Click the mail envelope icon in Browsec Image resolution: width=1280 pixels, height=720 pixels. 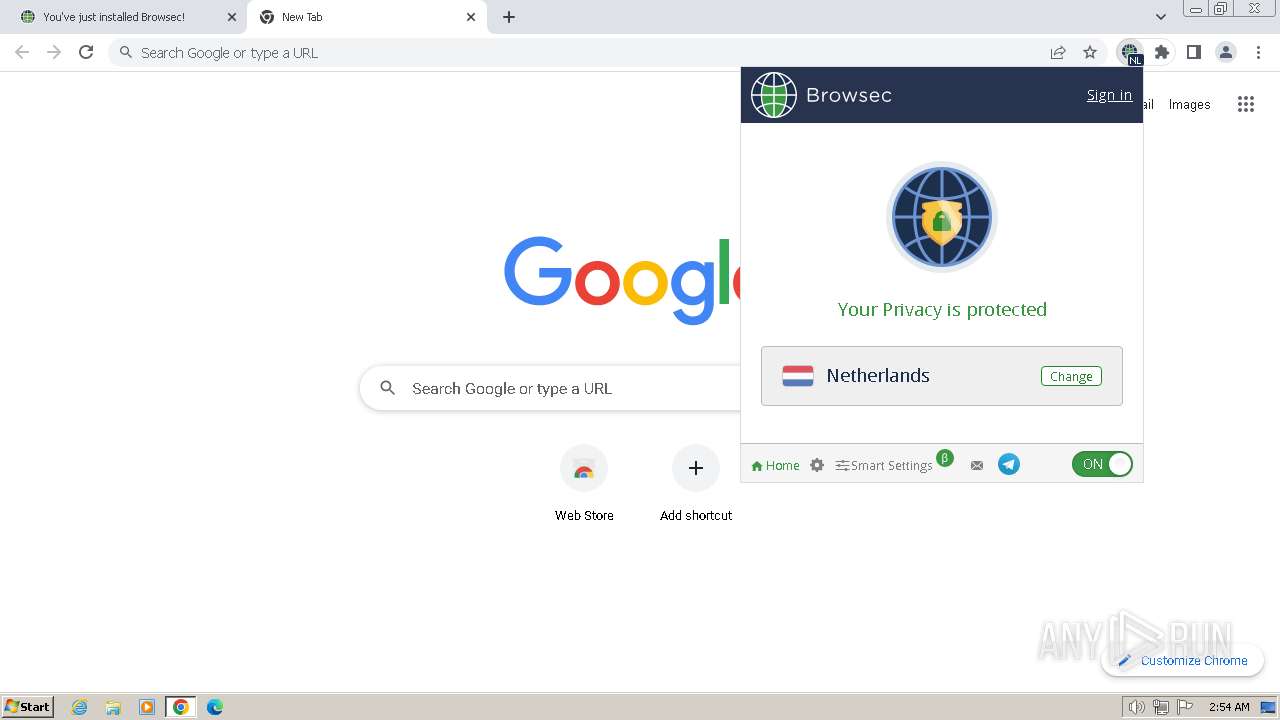pos(977,465)
